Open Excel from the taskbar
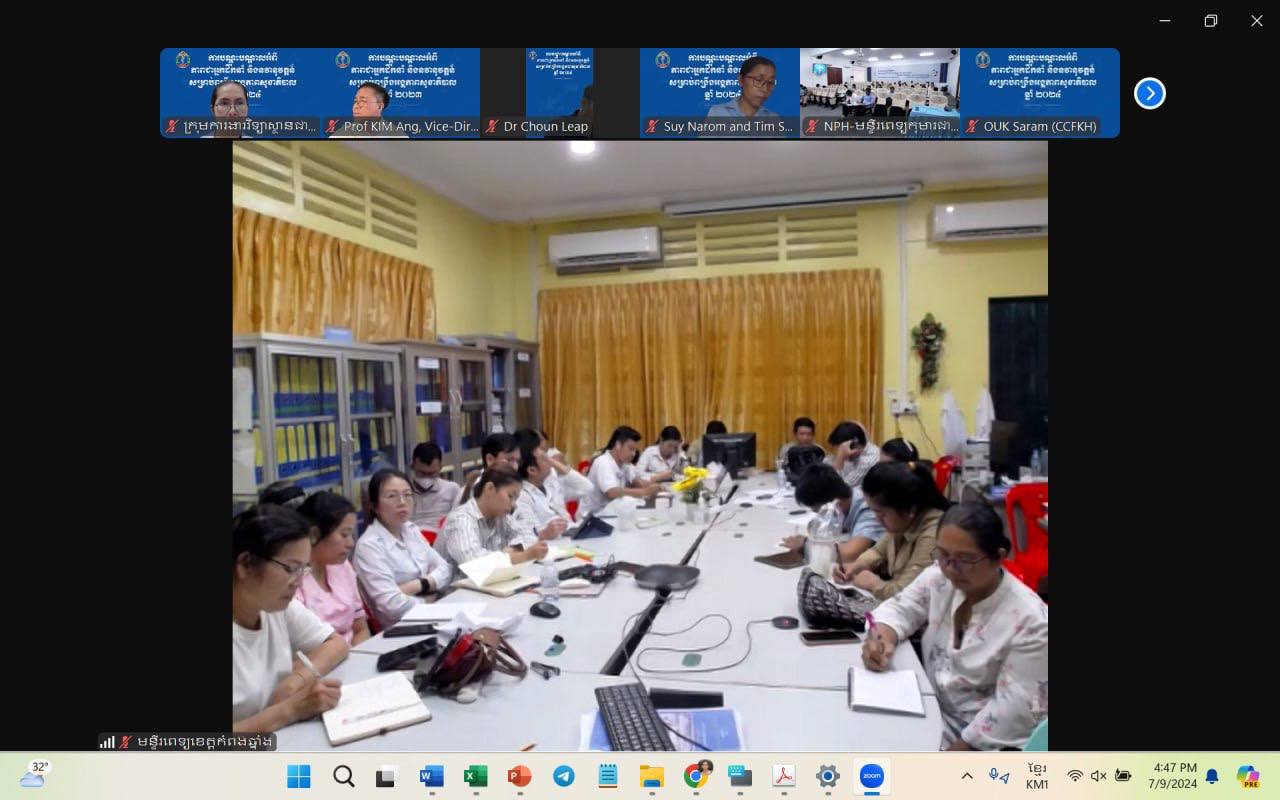The image size is (1280, 800). [476, 776]
